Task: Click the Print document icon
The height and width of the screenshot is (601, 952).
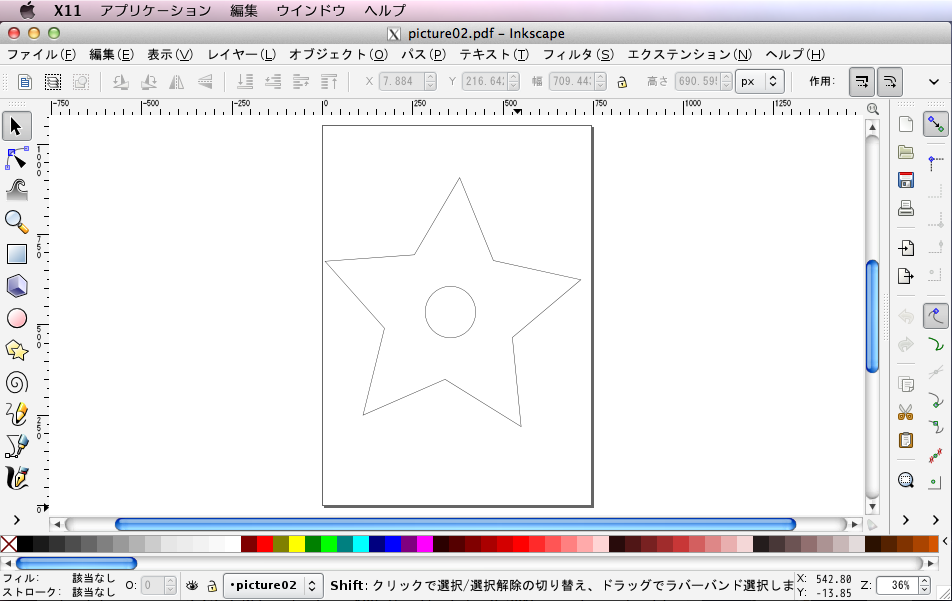Action: tap(905, 208)
